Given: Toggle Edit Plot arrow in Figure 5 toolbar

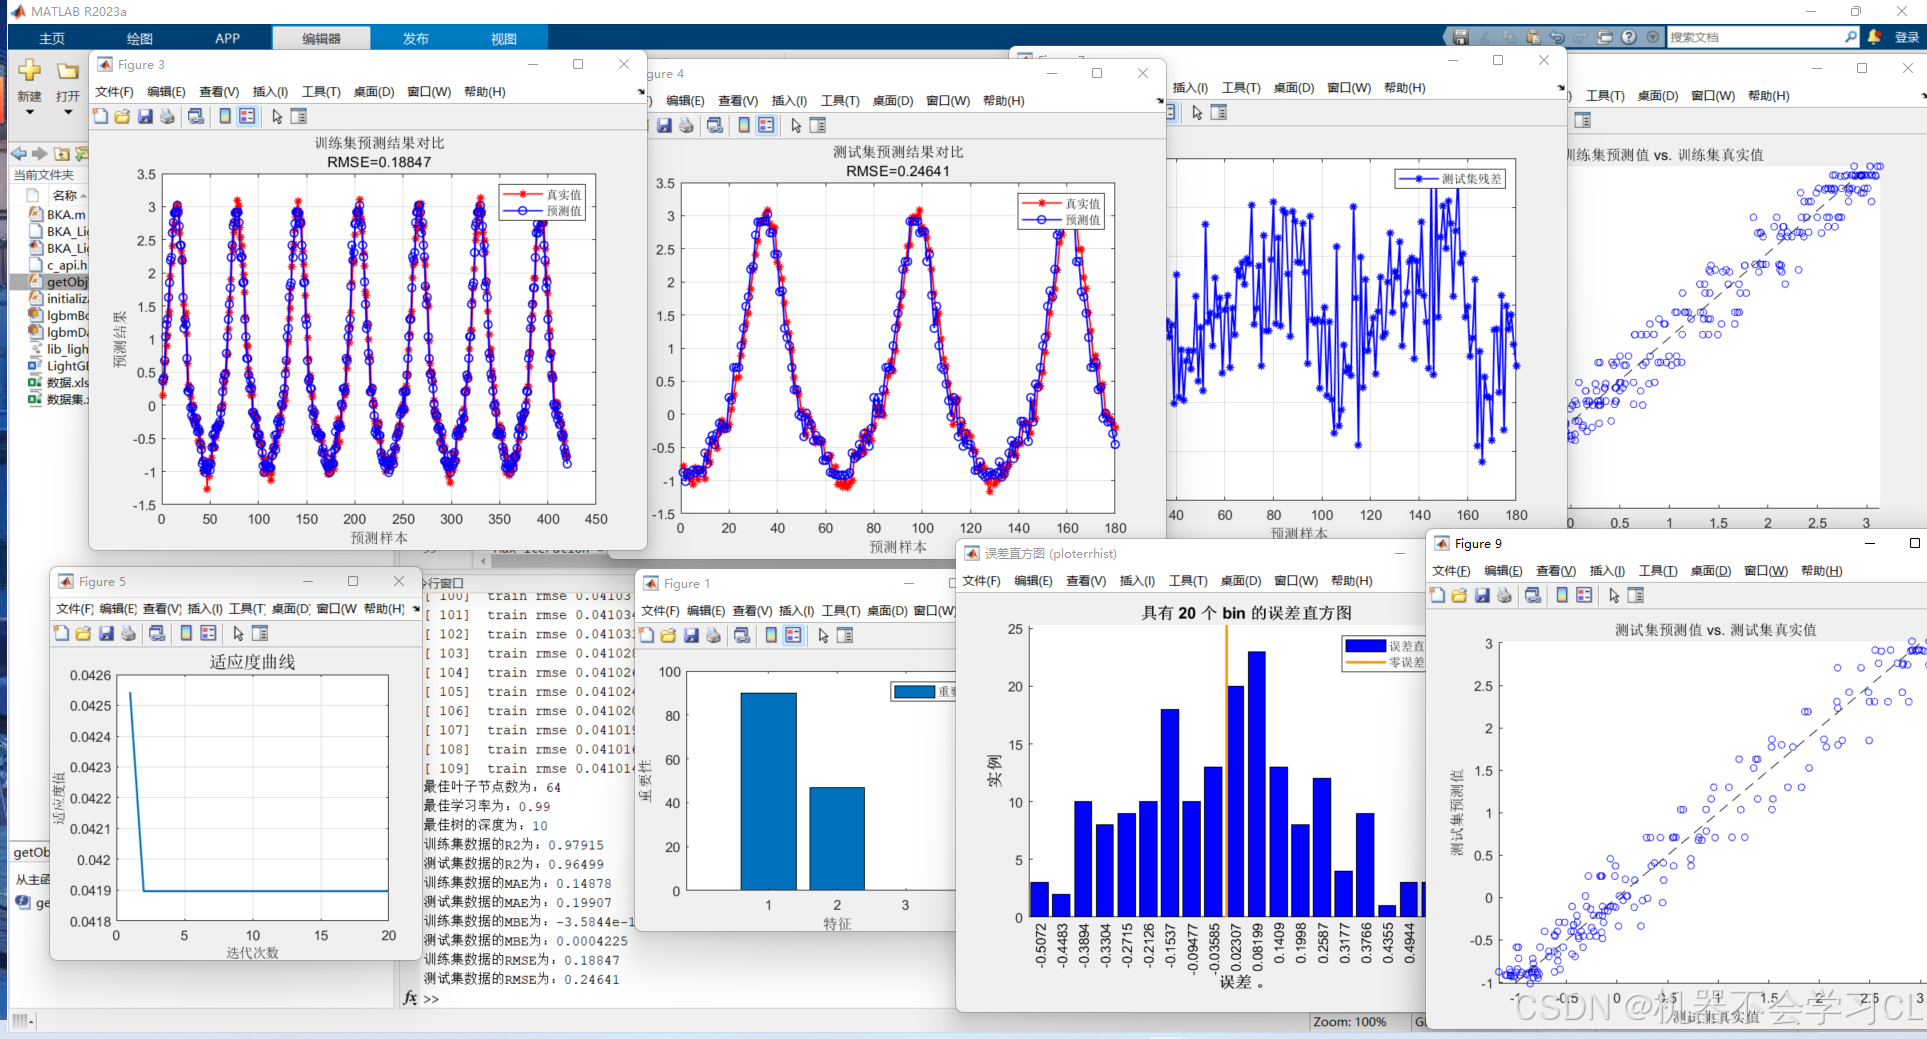Looking at the screenshot, I should coord(238,634).
